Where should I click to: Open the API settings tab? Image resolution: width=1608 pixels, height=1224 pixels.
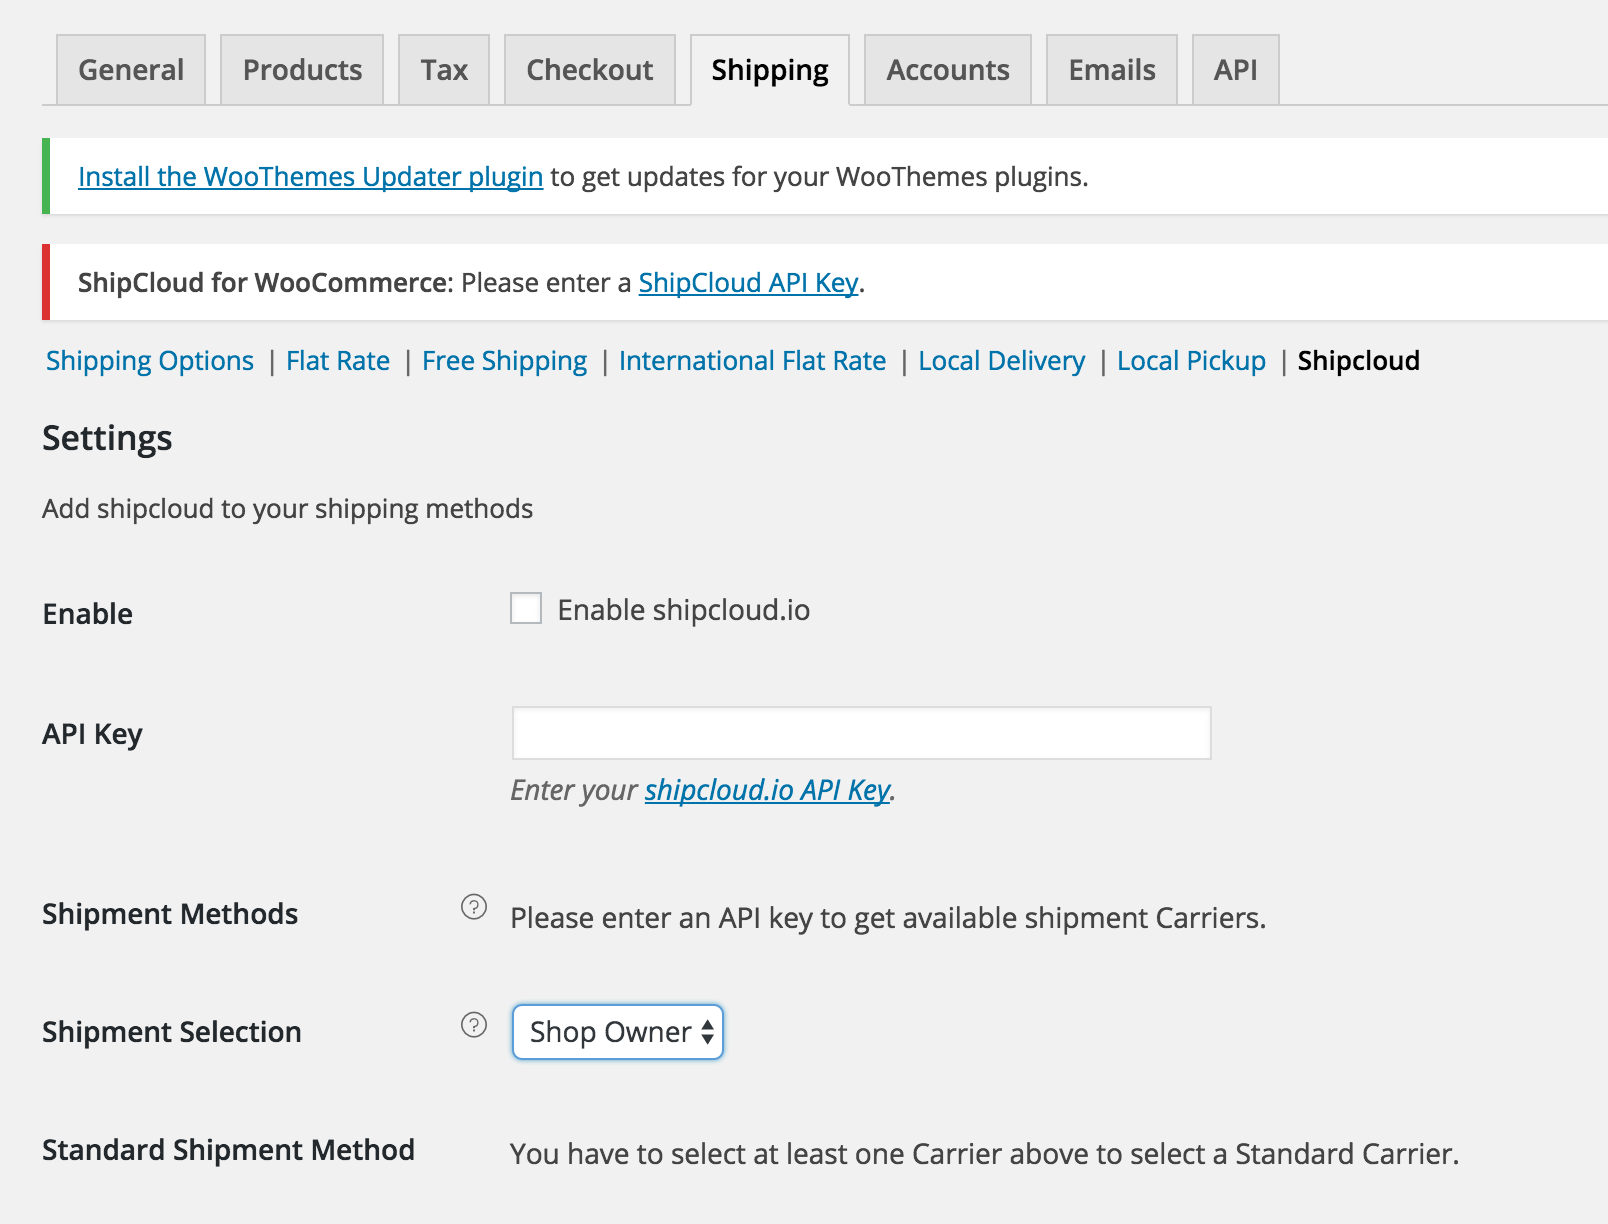[1236, 70]
